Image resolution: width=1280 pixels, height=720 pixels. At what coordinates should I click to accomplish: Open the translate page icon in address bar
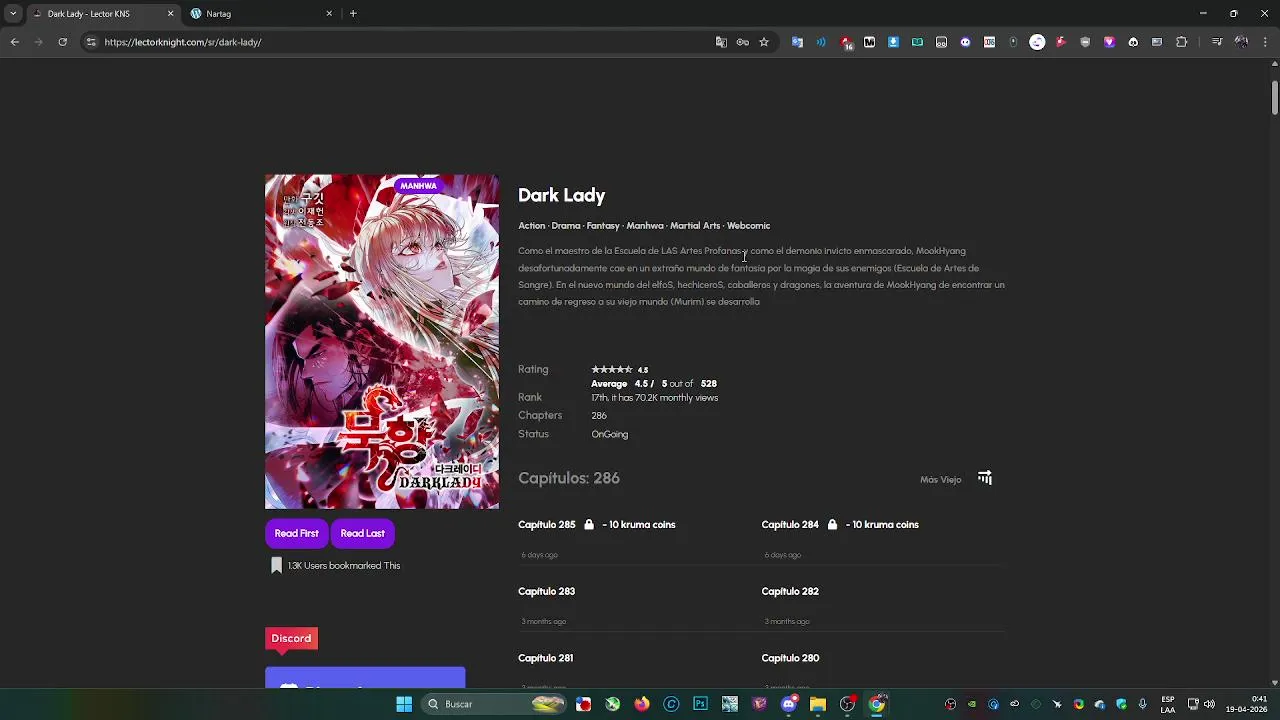(x=721, y=42)
